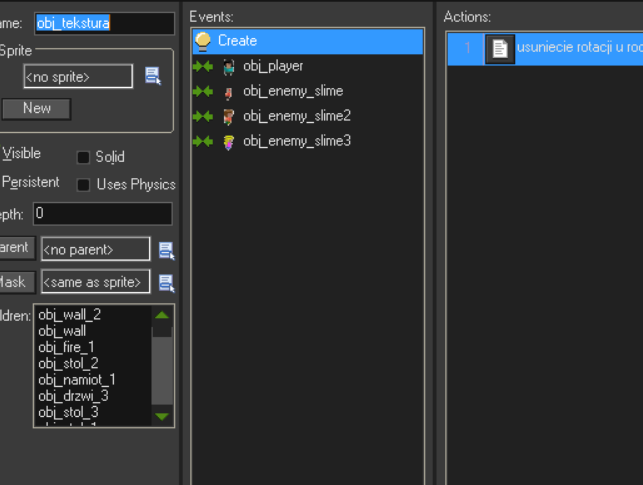Open the sprite selection menu icon
The width and height of the screenshot is (643, 485).
153,76
